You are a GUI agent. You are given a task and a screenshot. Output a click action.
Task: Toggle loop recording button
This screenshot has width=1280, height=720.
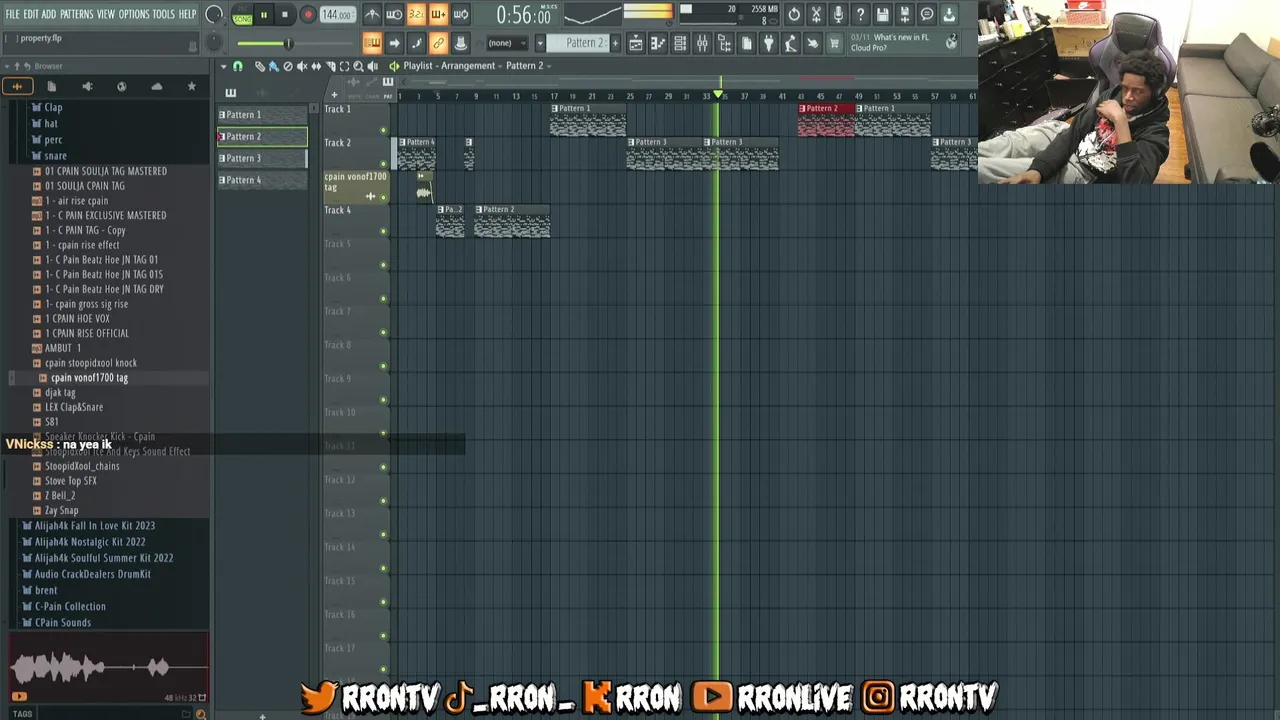[460, 14]
